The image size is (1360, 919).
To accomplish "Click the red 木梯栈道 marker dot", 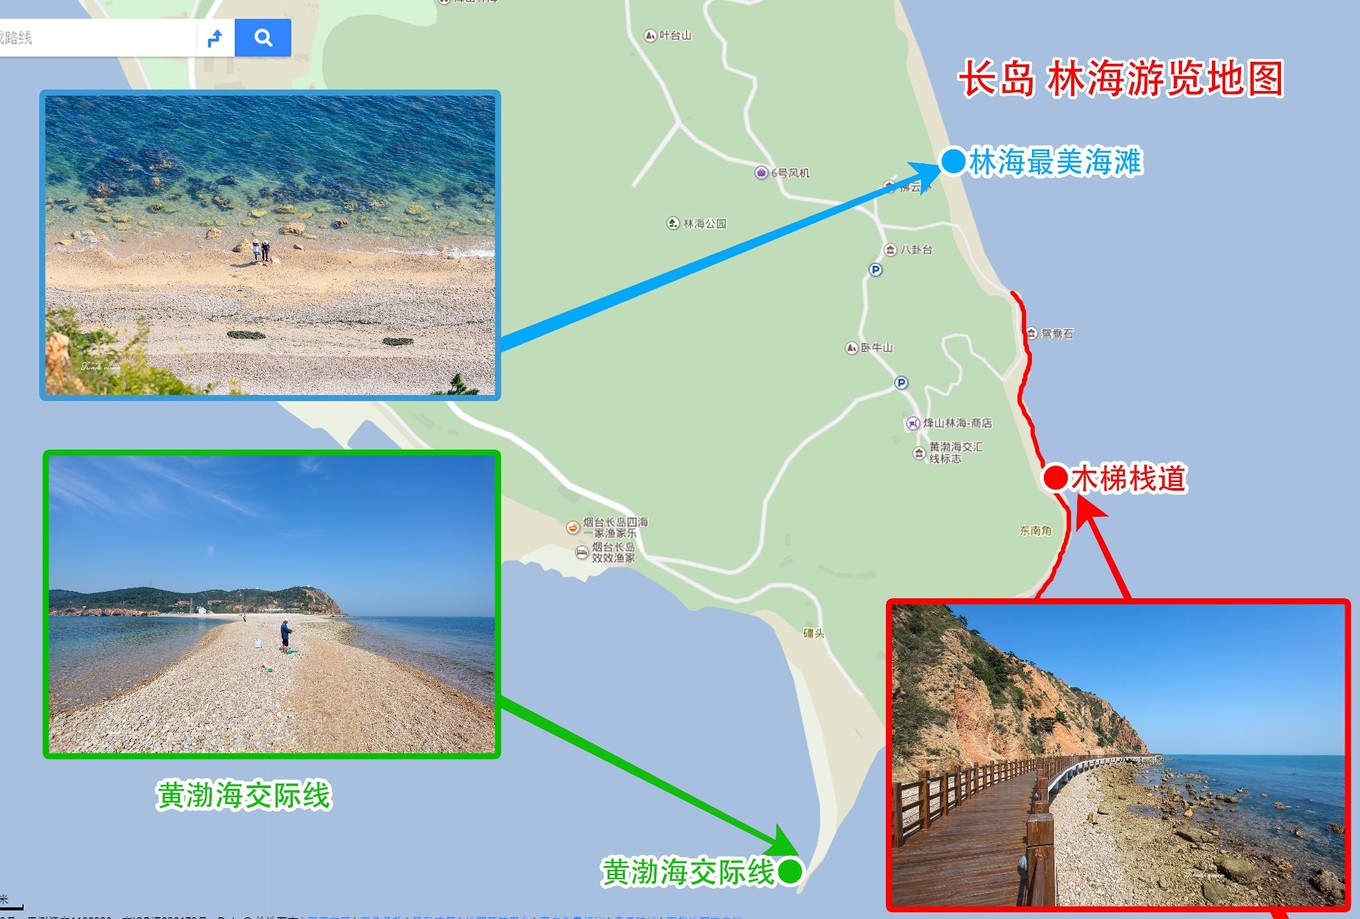I will 1055,478.
